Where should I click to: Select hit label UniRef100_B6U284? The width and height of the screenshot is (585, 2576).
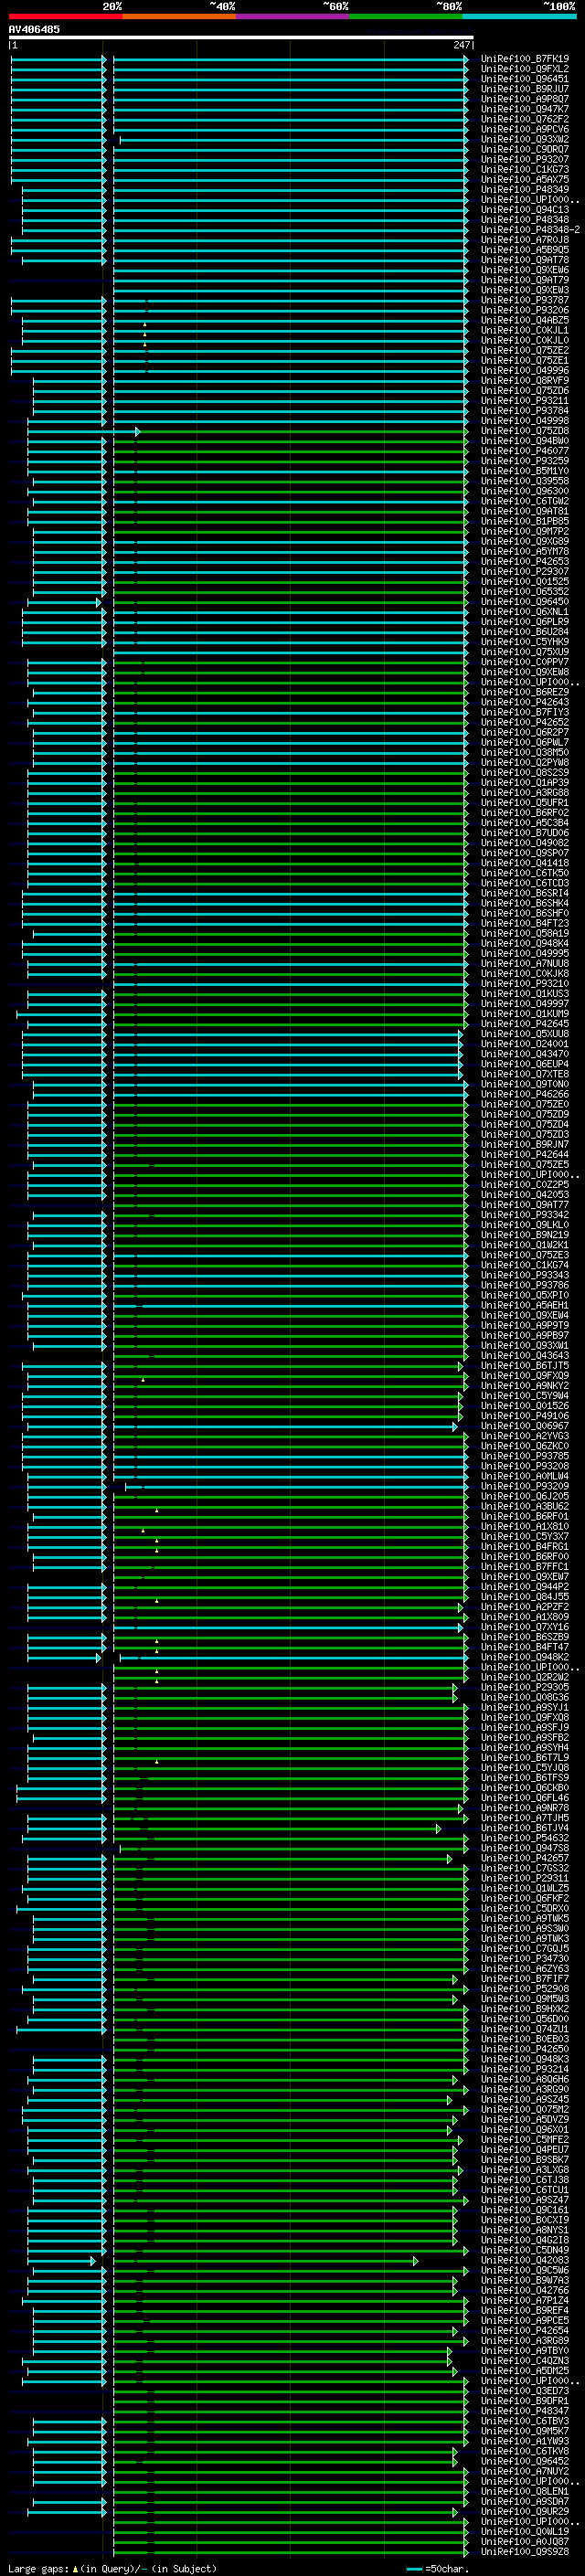[525, 632]
